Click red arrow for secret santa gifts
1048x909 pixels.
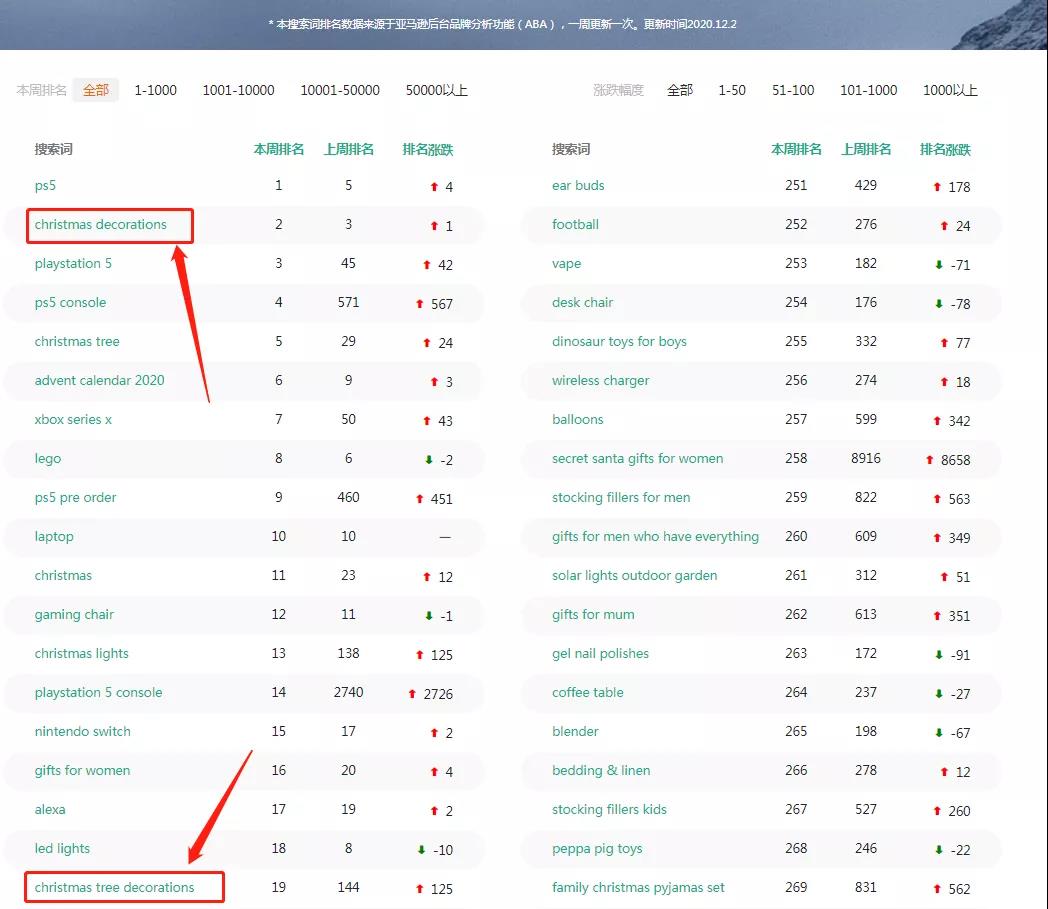pos(930,460)
